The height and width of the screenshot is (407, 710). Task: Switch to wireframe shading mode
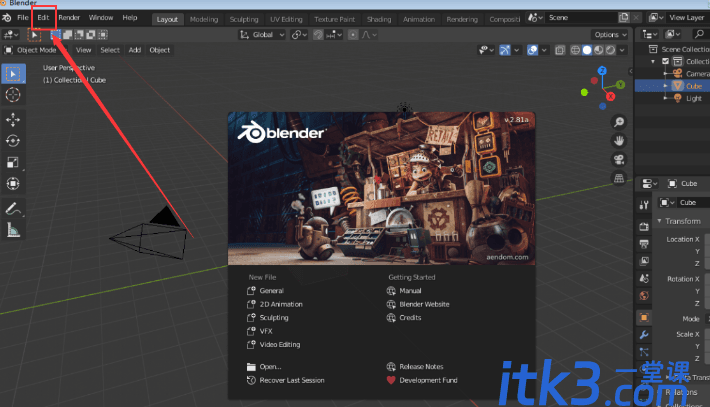[575, 50]
